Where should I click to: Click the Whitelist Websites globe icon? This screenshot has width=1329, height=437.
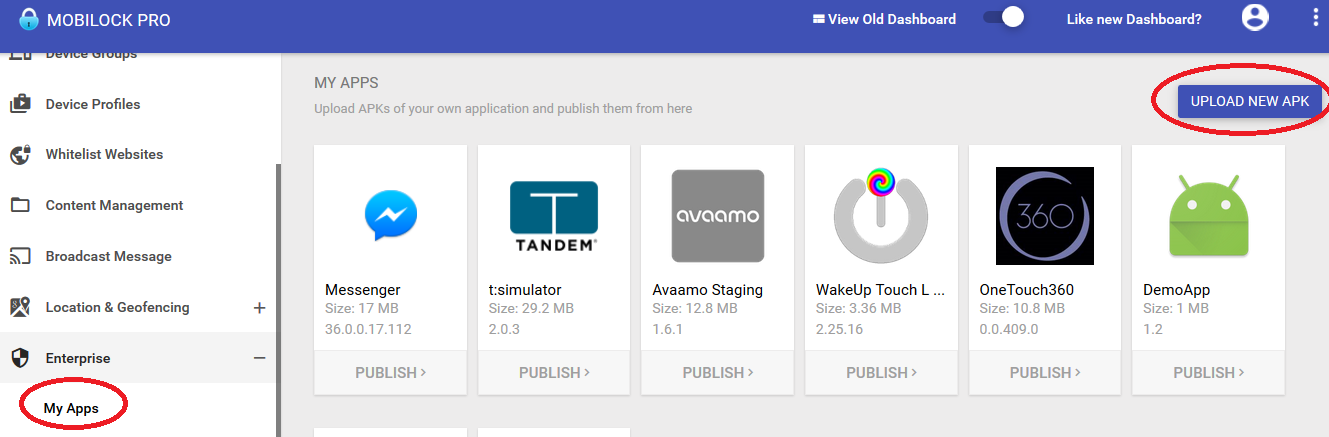(20, 155)
